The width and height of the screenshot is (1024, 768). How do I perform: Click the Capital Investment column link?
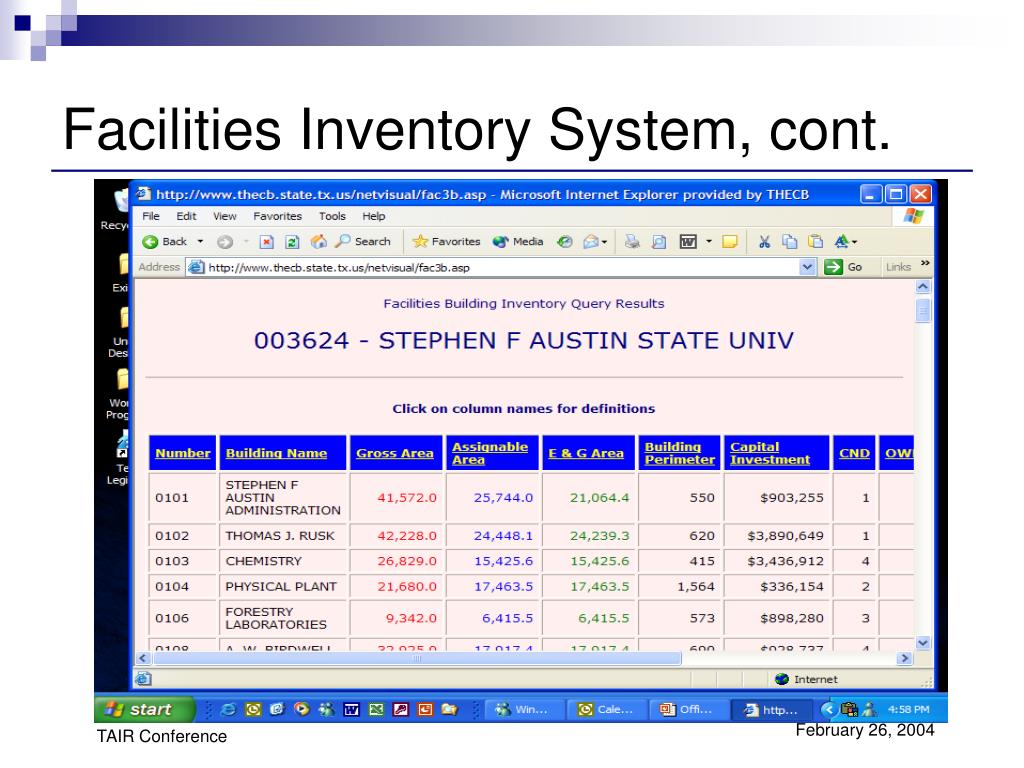tap(770, 453)
